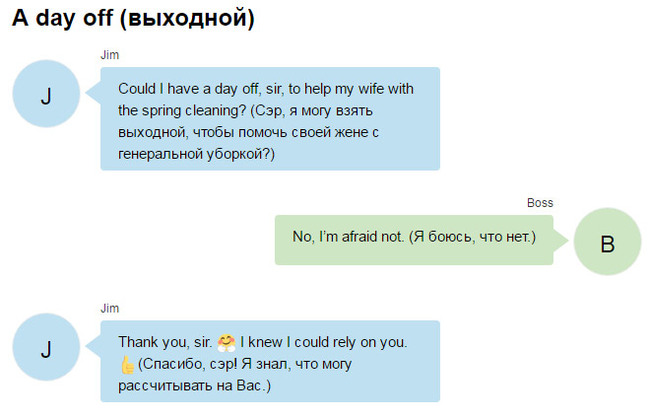Click the "No, I'm afraid not." text
This screenshot has height=419, width=650.
coord(348,237)
